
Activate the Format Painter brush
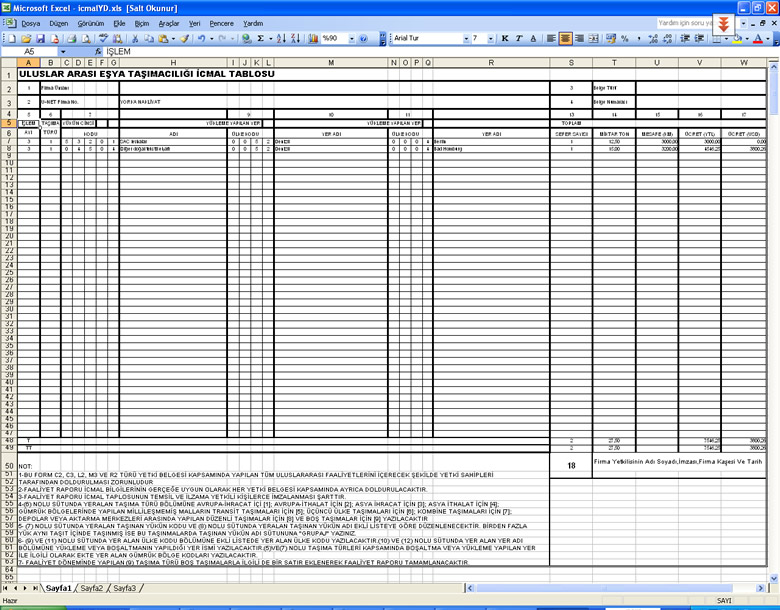click(185, 38)
